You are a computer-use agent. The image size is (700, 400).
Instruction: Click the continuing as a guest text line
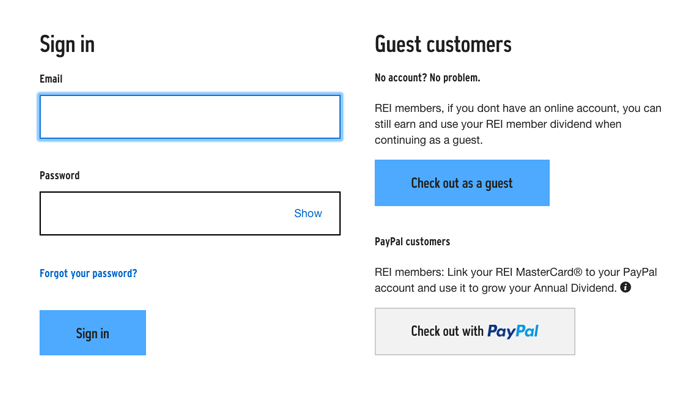click(429, 140)
